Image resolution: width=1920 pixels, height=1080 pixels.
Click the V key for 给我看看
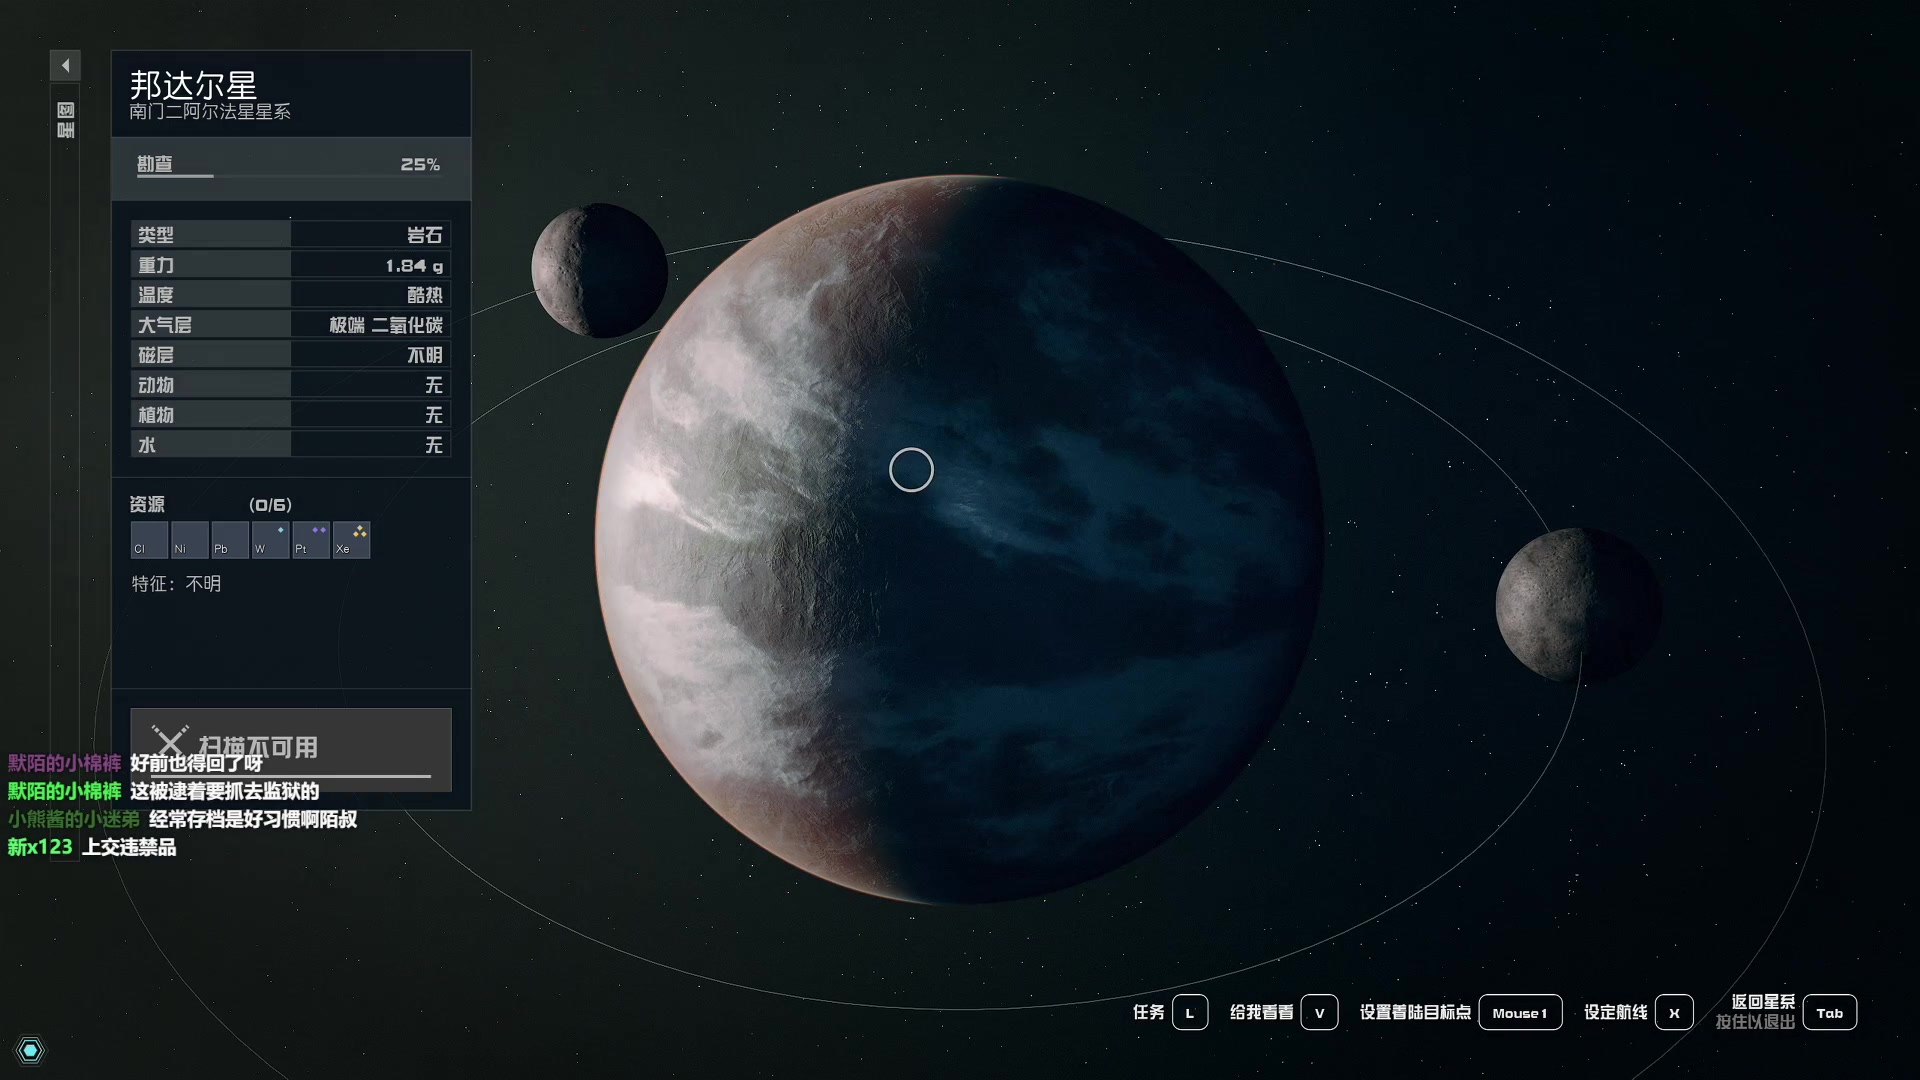pyautogui.click(x=1319, y=1012)
